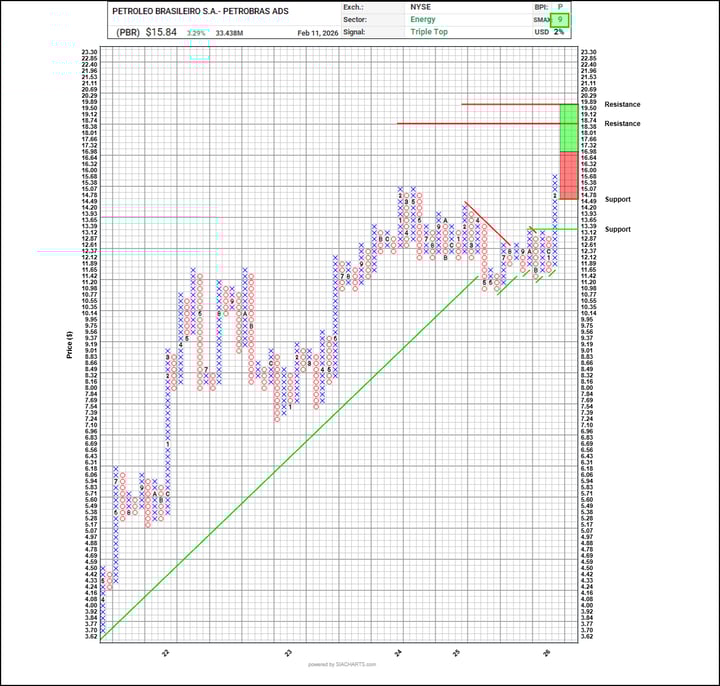720x686 pixels.
Task: Open the Energy sector link
Action: coord(423,19)
